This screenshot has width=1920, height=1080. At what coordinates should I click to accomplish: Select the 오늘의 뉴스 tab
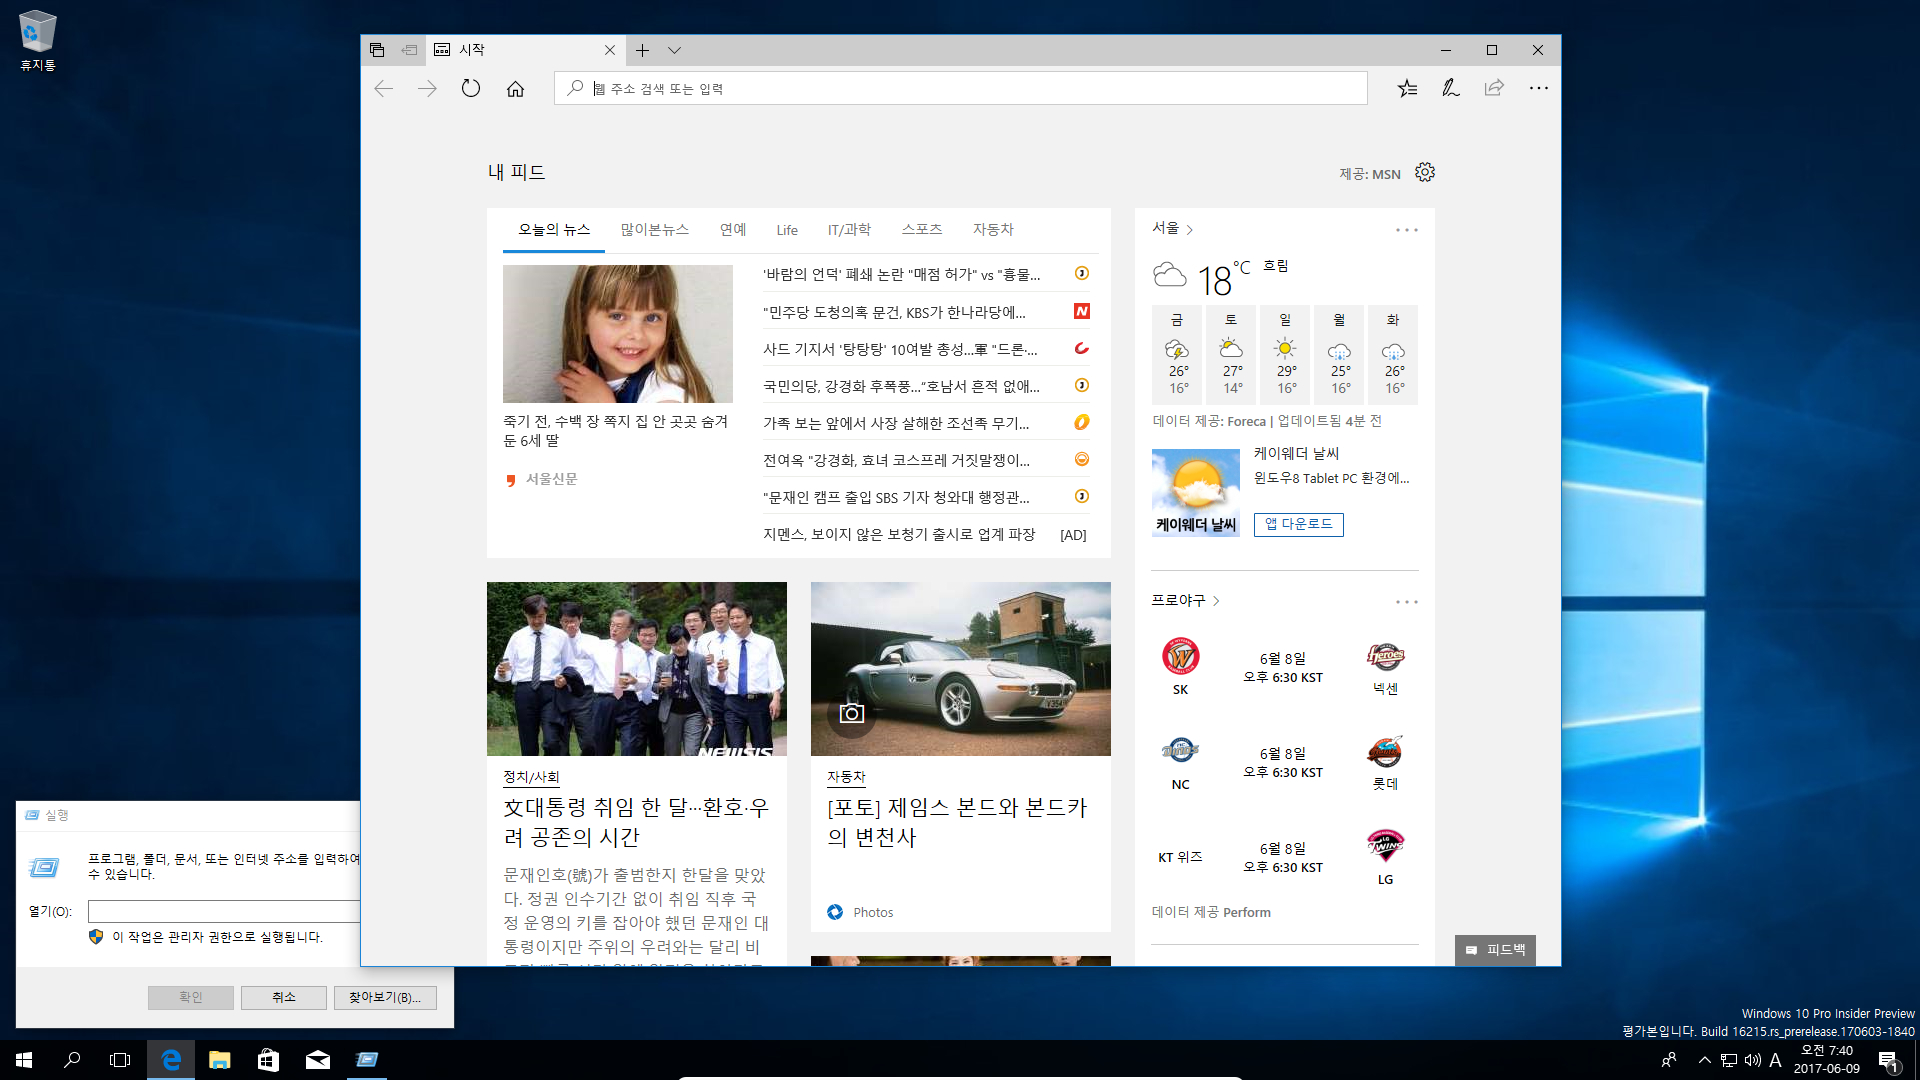[554, 229]
